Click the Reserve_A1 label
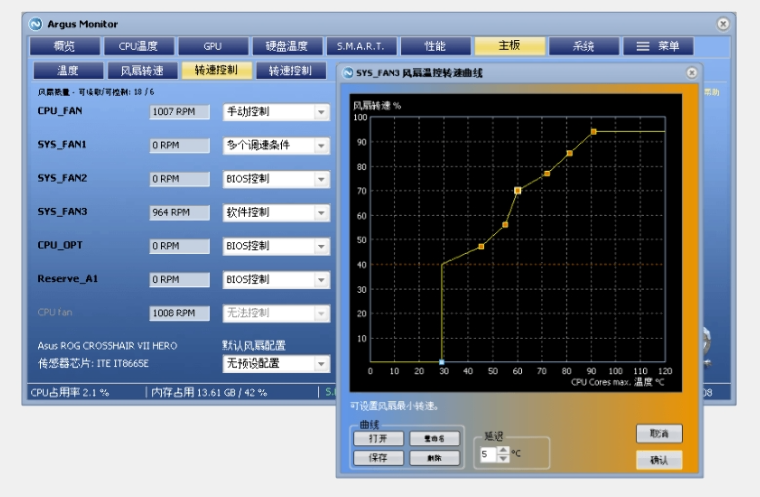 (68, 279)
